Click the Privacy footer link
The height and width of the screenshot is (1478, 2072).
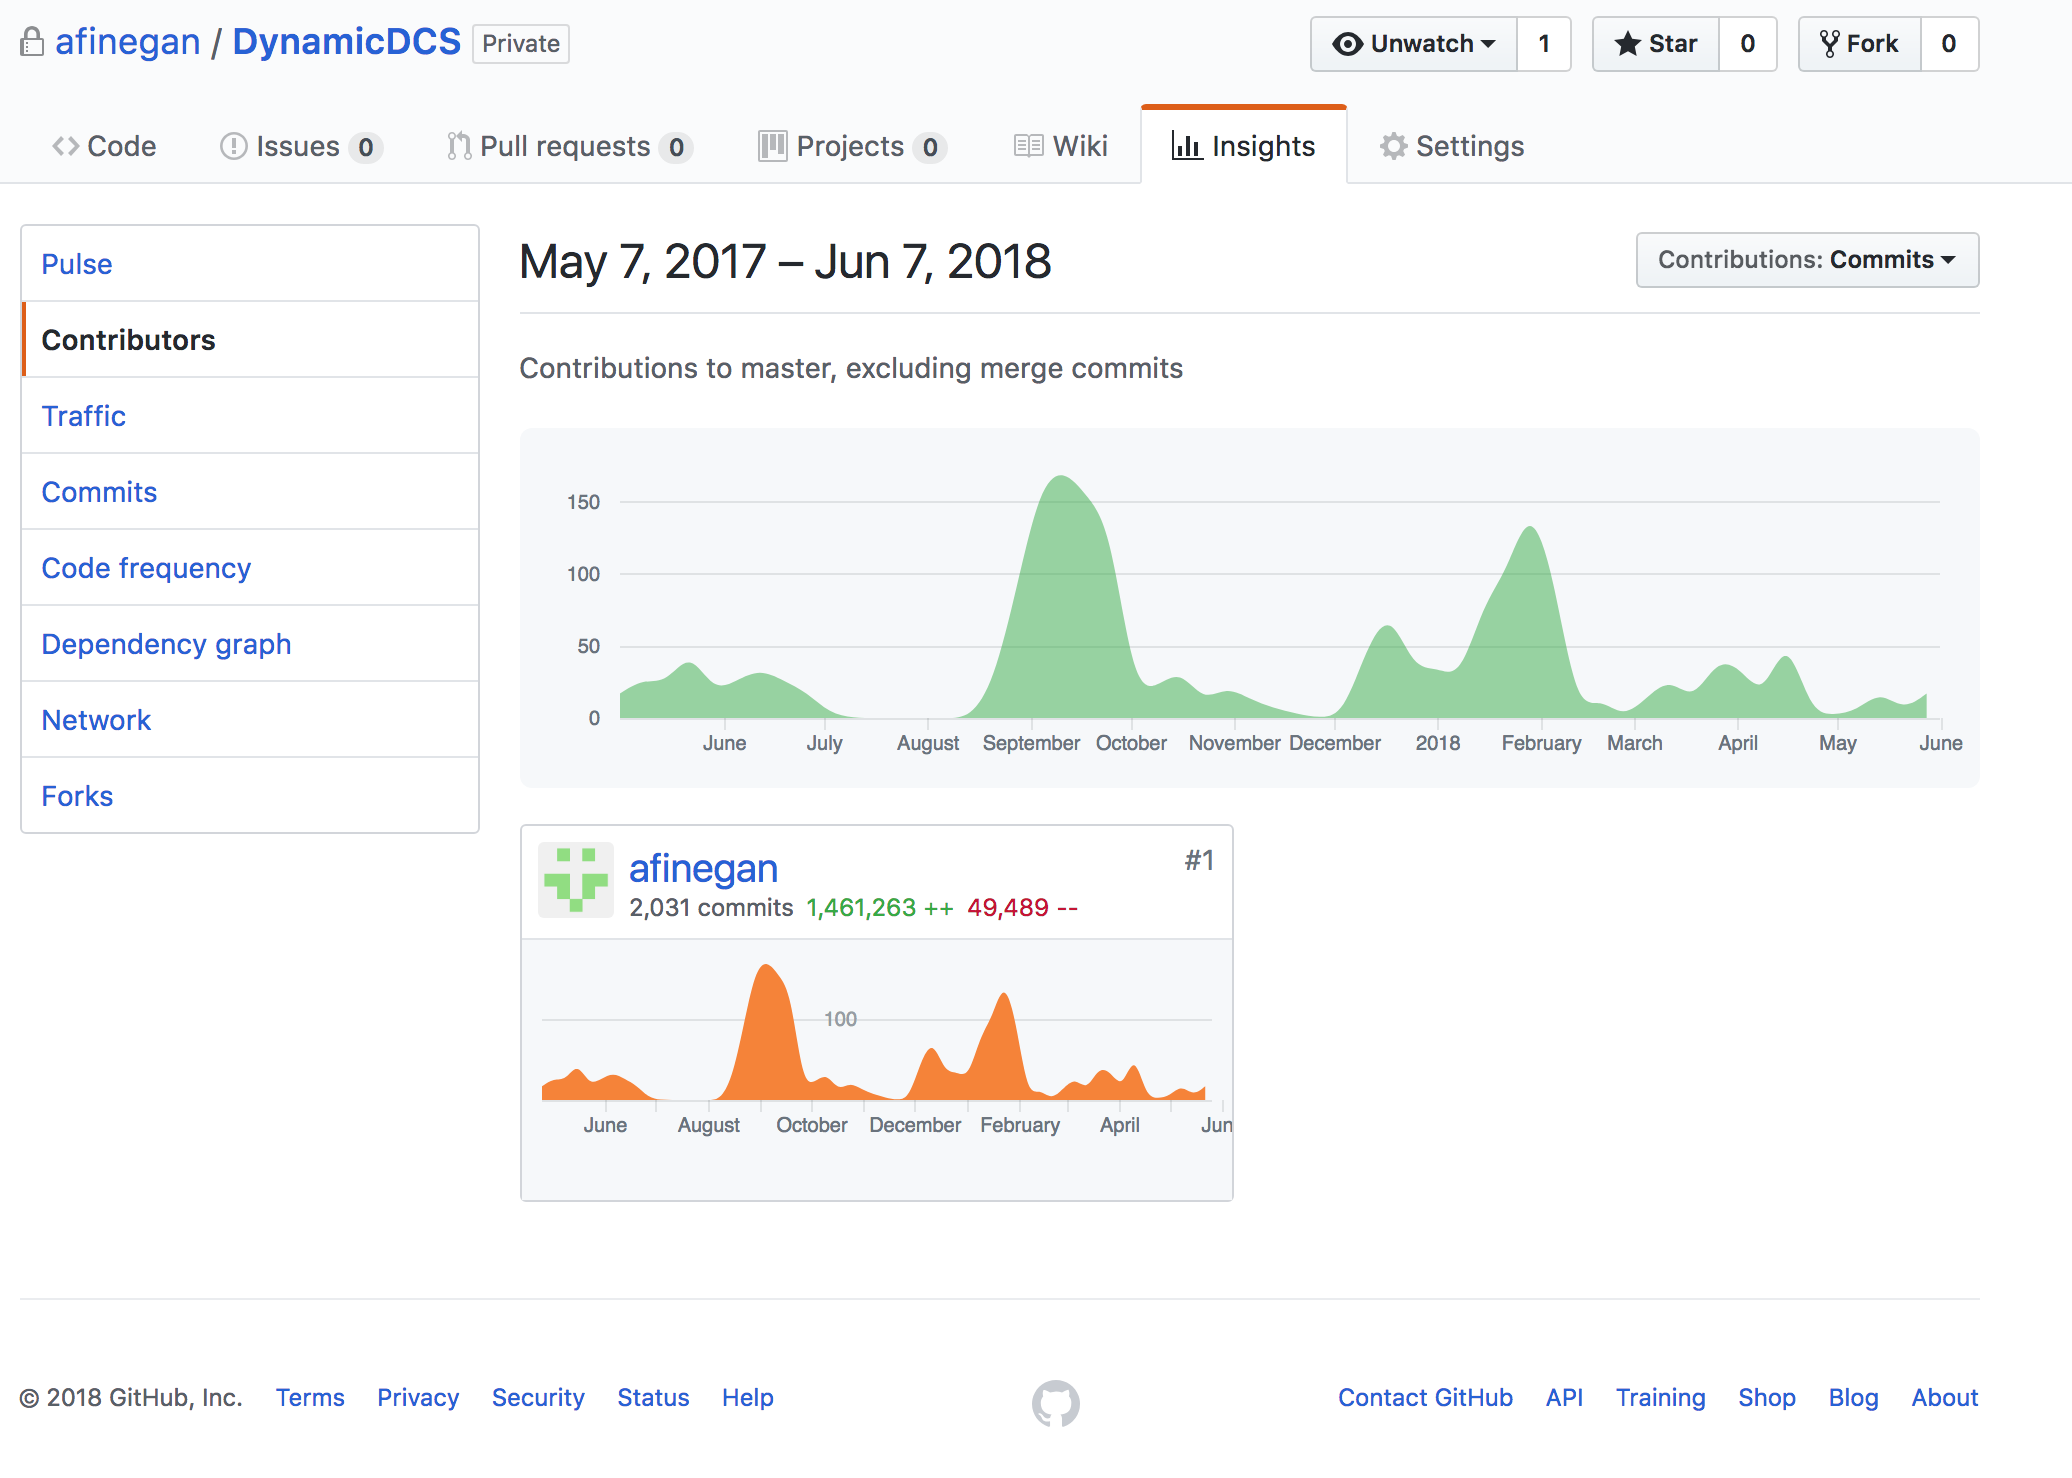click(x=418, y=1397)
